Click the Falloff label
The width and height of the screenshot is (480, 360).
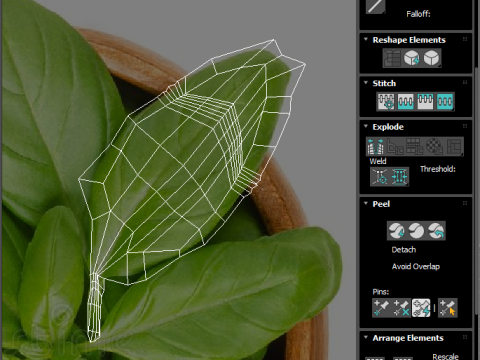[418, 14]
